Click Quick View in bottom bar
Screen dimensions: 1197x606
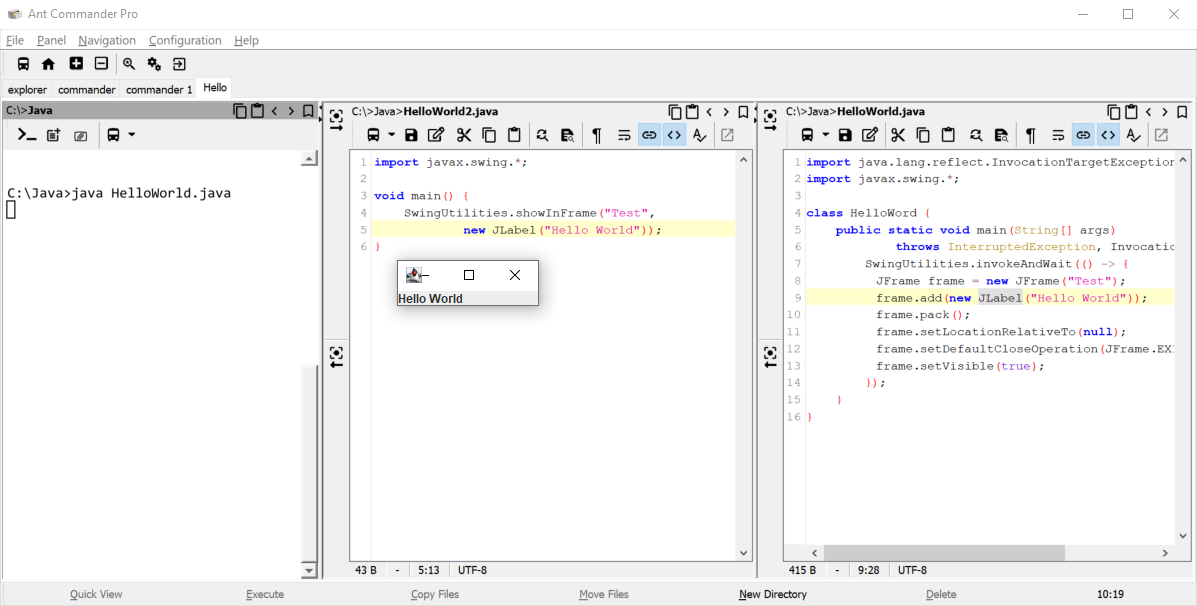coord(96,594)
